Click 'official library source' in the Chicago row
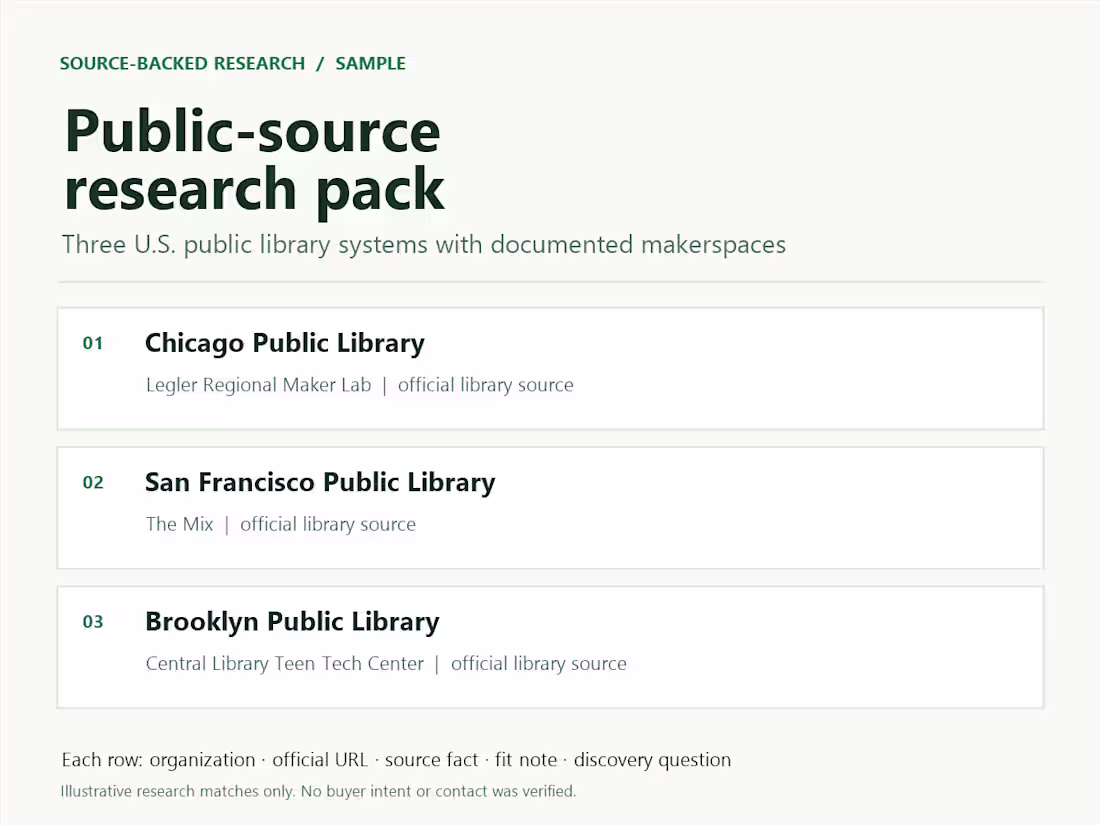Screen dimensions: 1100x825 click(485, 385)
